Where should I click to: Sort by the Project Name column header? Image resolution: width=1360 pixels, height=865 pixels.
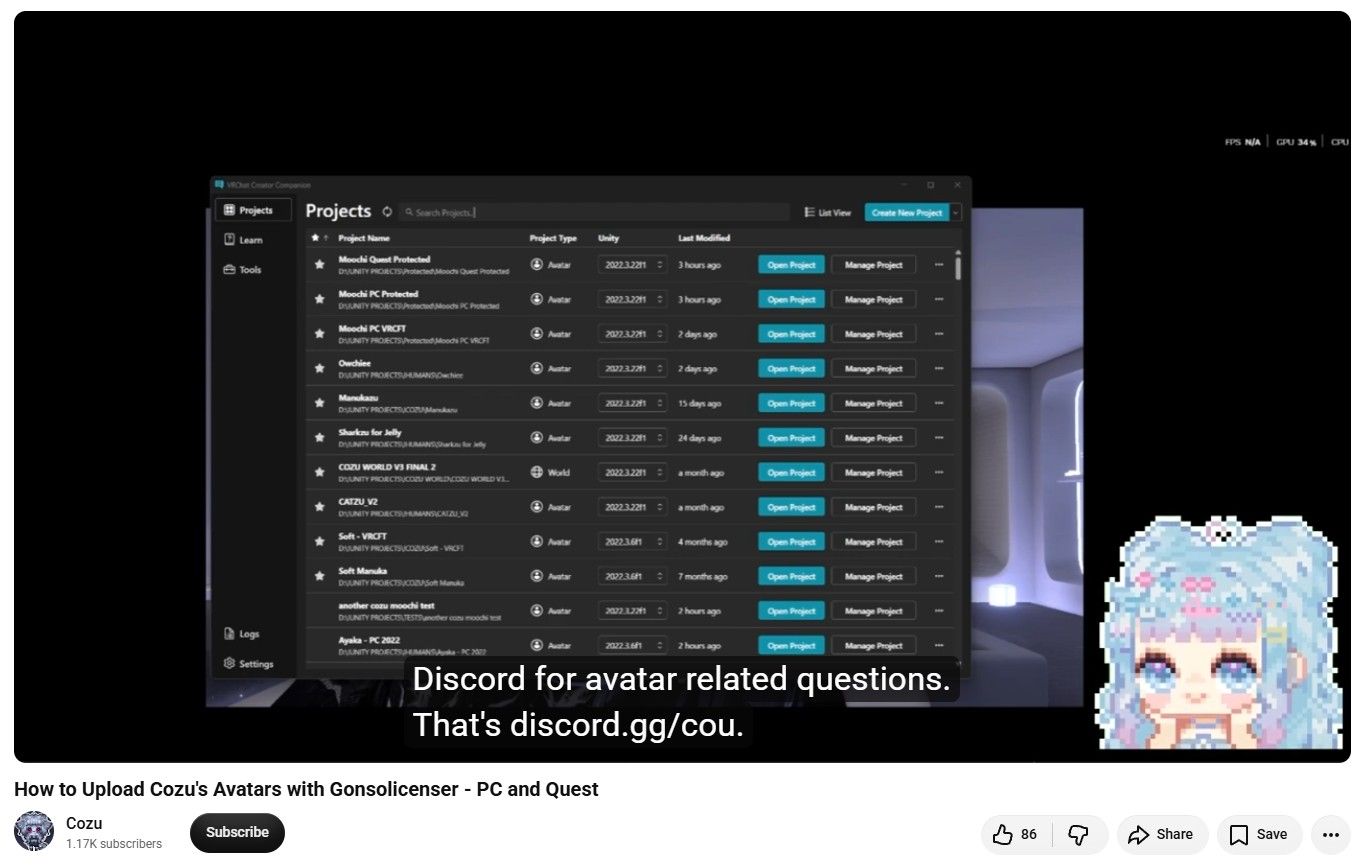364,238
